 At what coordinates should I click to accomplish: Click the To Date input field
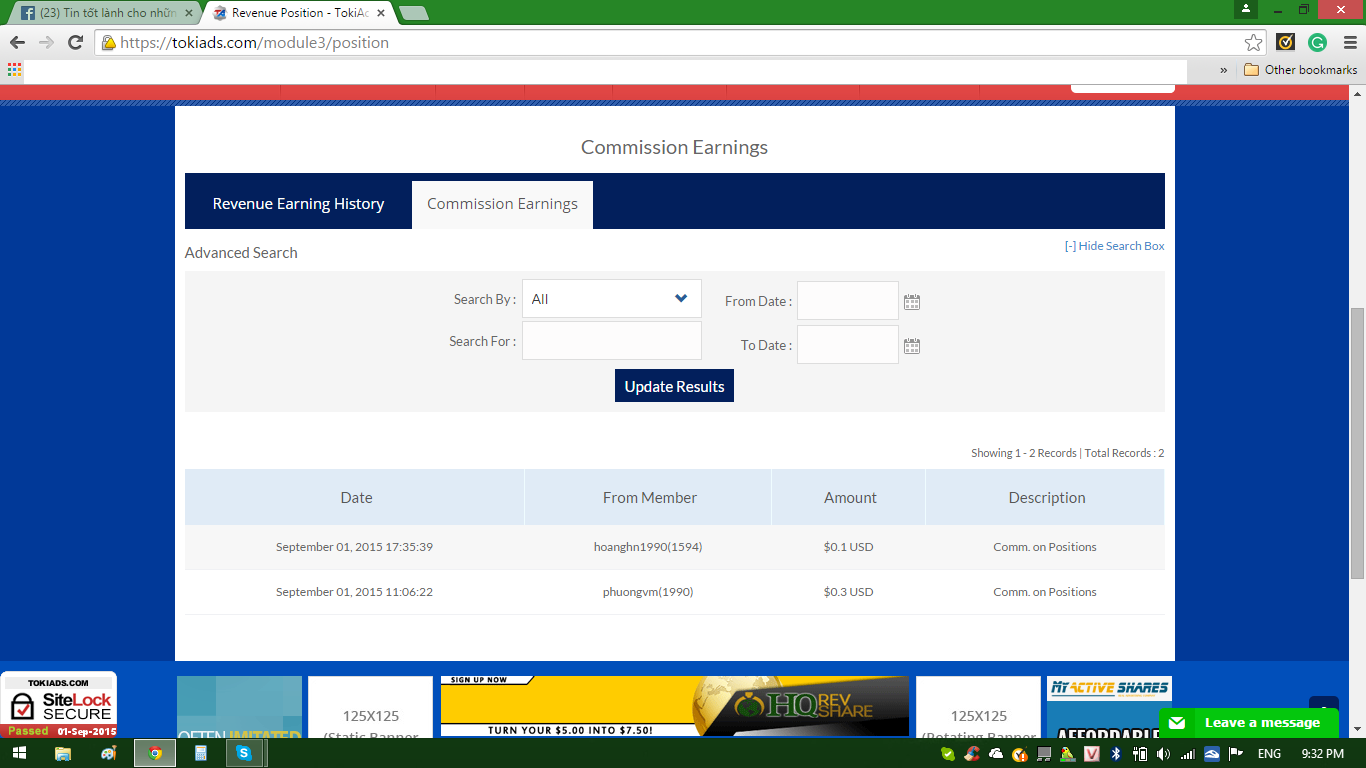point(848,345)
